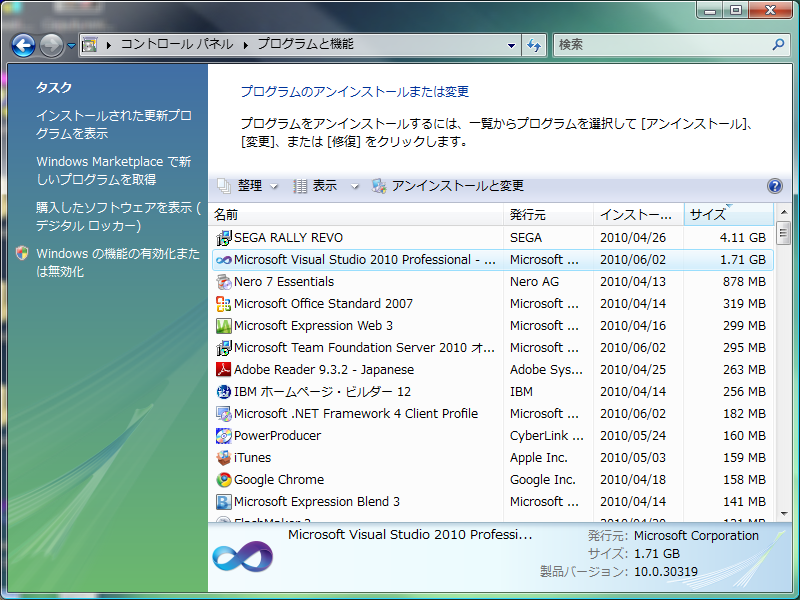Click the Adobe Reader 9.3.2 icon

click(223, 369)
